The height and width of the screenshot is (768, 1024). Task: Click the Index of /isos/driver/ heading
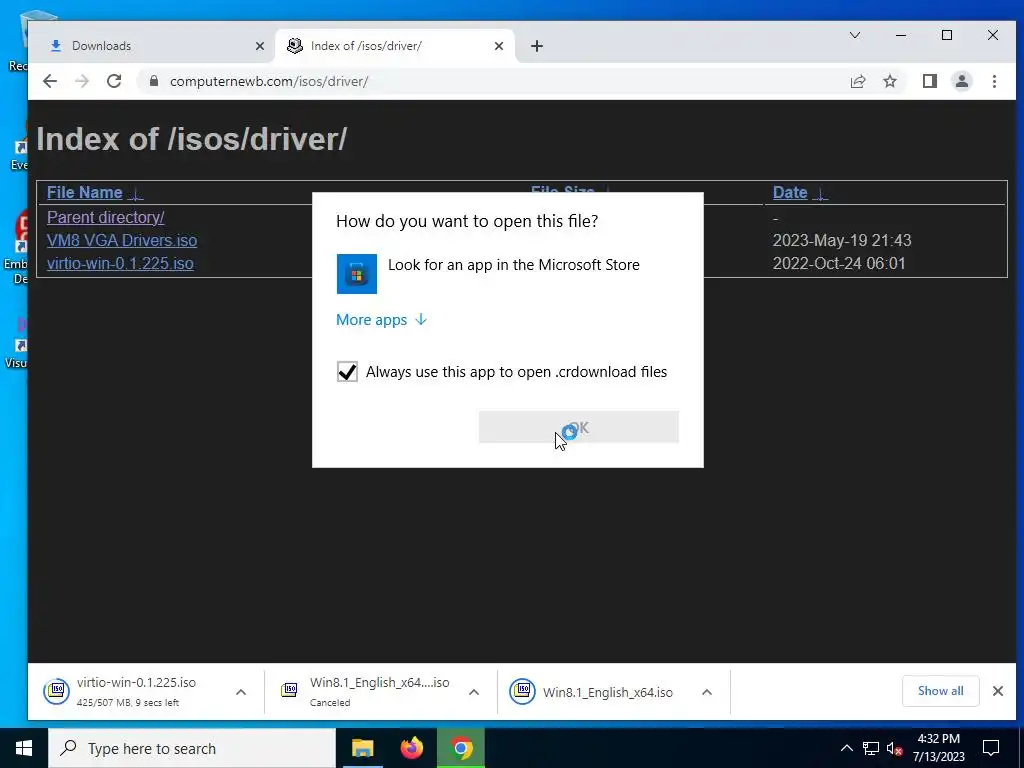click(191, 139)
